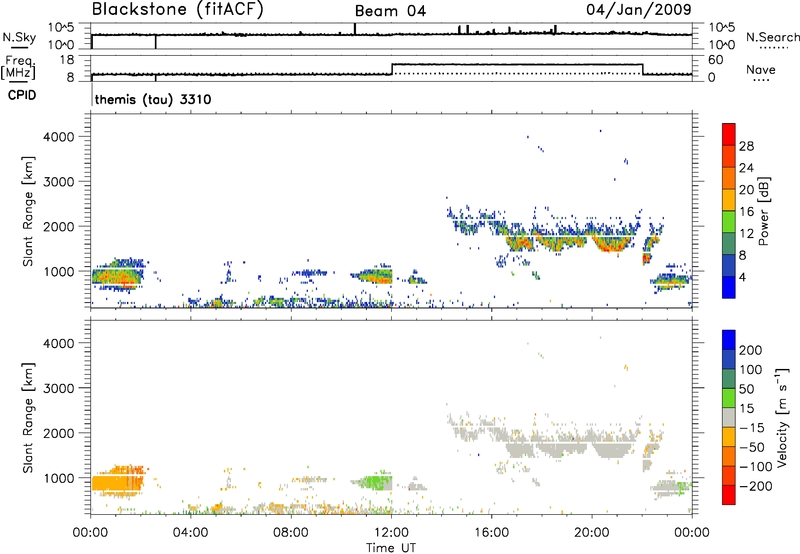Click the '08:00' time tick label
800x554 pixels.
[x=291, y=533]
